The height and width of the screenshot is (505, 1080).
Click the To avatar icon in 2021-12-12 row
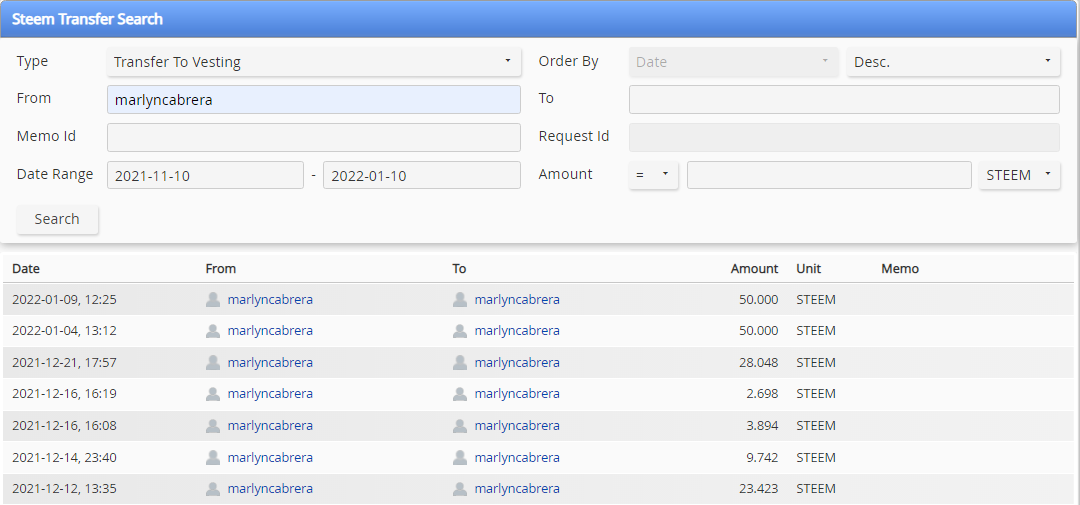point(460,489)
